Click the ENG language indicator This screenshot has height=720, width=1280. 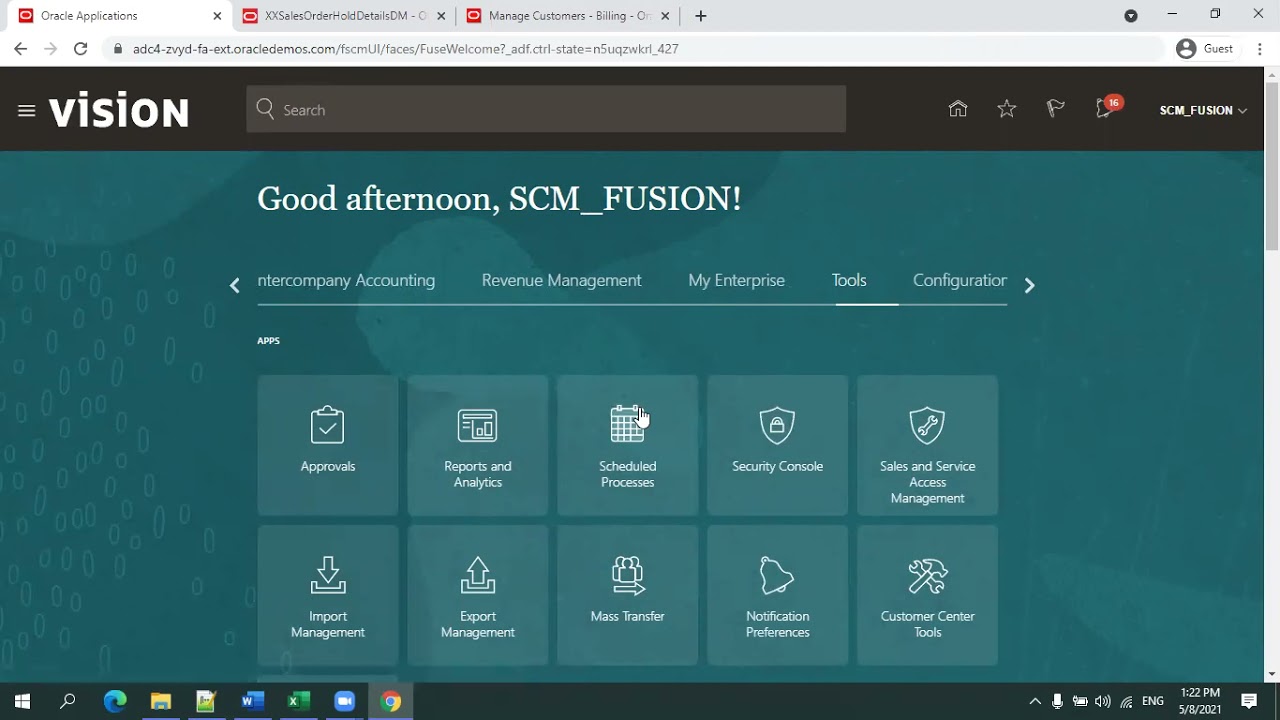point(1153,701)
